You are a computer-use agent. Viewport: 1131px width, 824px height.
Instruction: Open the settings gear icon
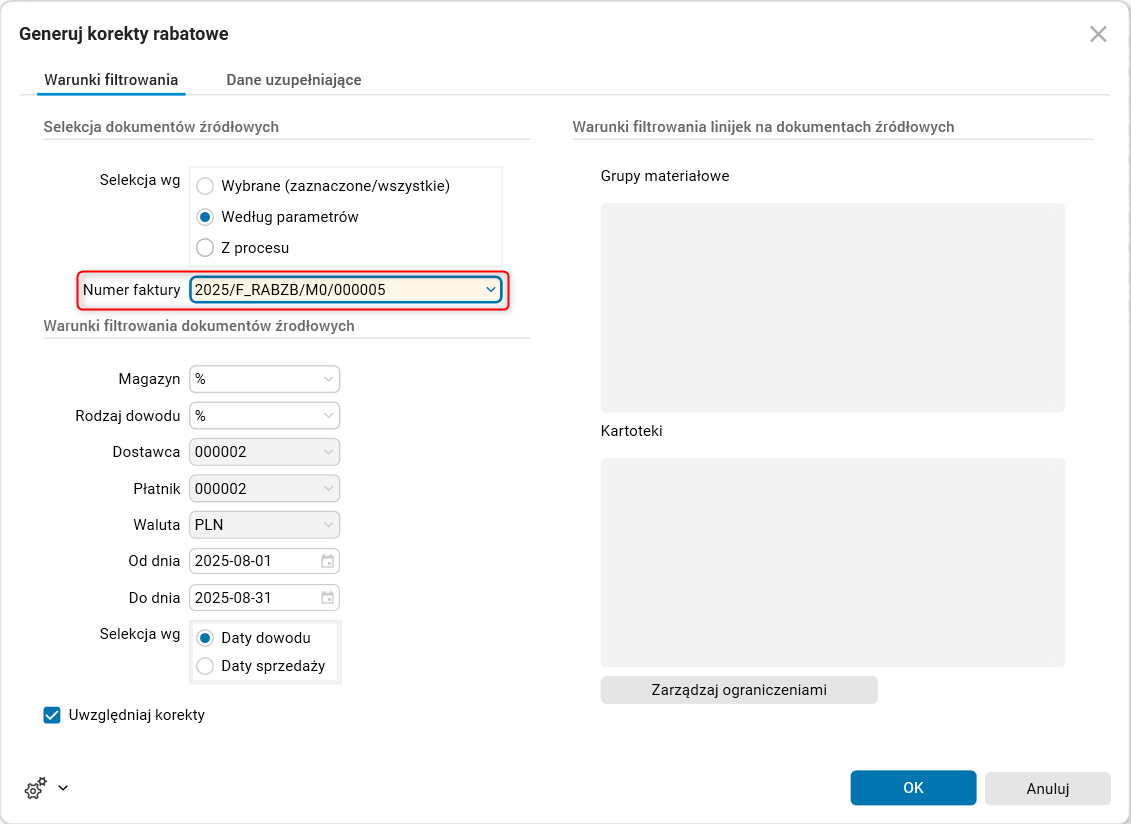point(35,788)
